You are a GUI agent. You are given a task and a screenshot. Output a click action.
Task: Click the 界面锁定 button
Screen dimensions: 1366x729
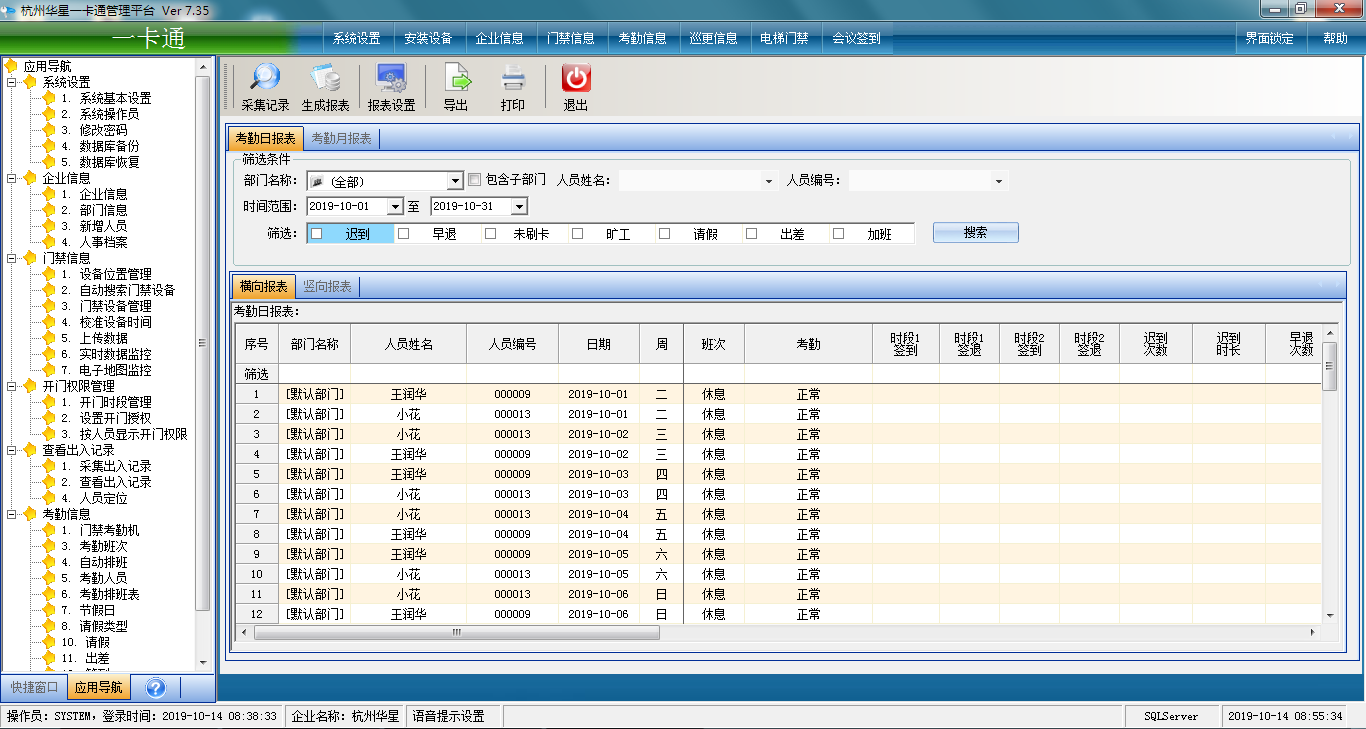[1270, 39]
